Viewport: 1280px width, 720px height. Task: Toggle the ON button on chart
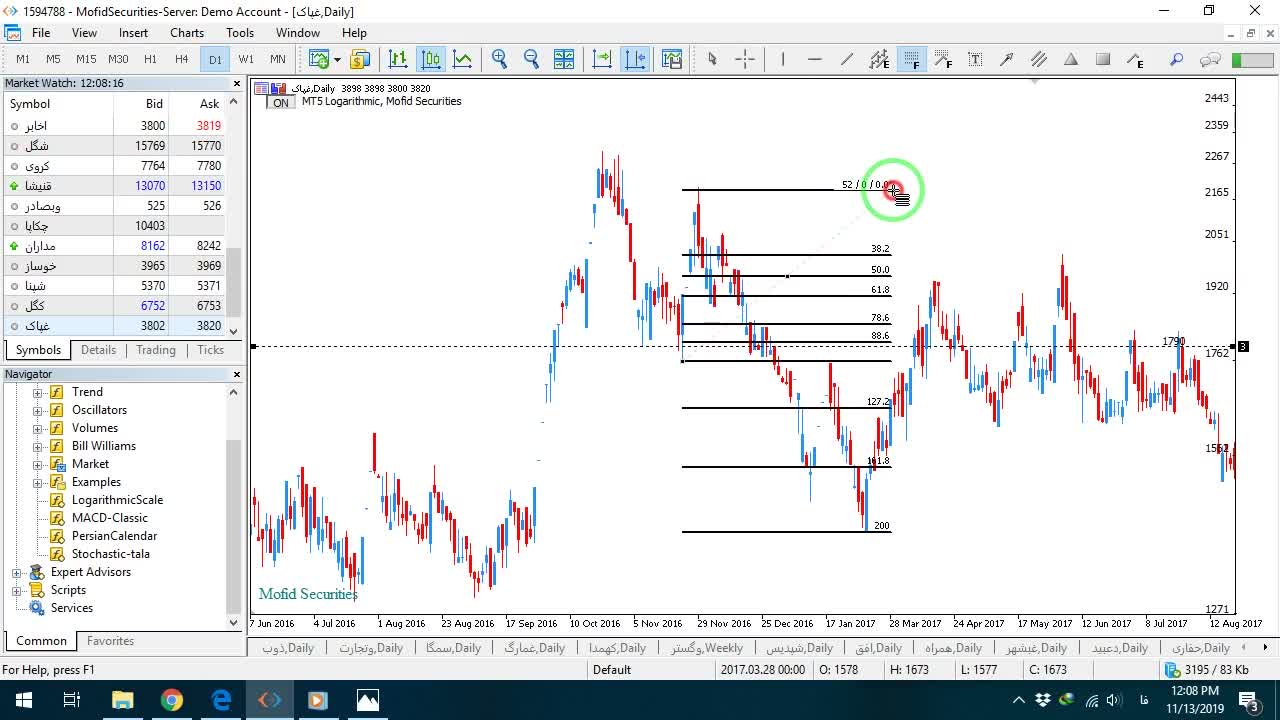tap(281, 103)
